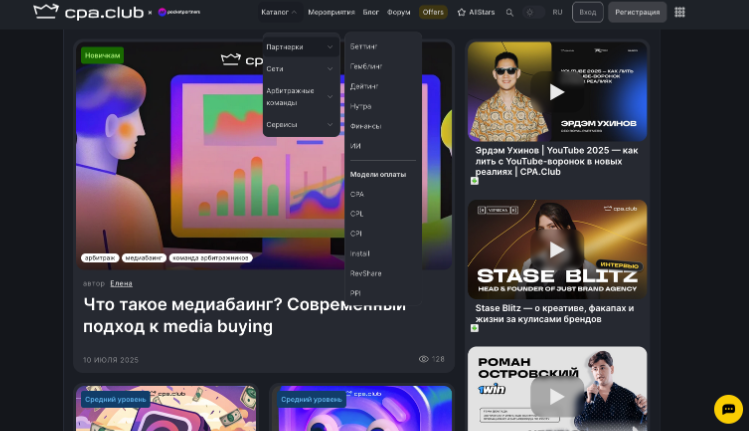
Task: Click the Новичкам badge
Action: (103, 55)
